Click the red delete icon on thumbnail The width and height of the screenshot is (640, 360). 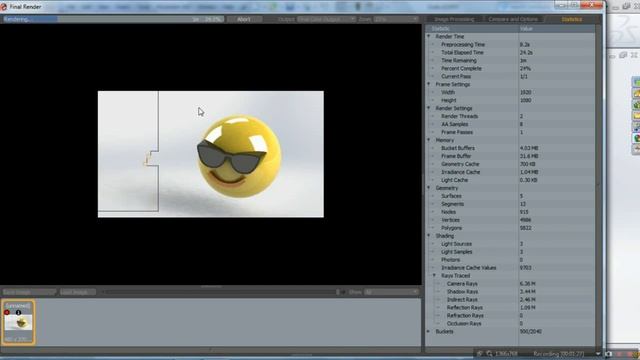click(x=7, y=312)
